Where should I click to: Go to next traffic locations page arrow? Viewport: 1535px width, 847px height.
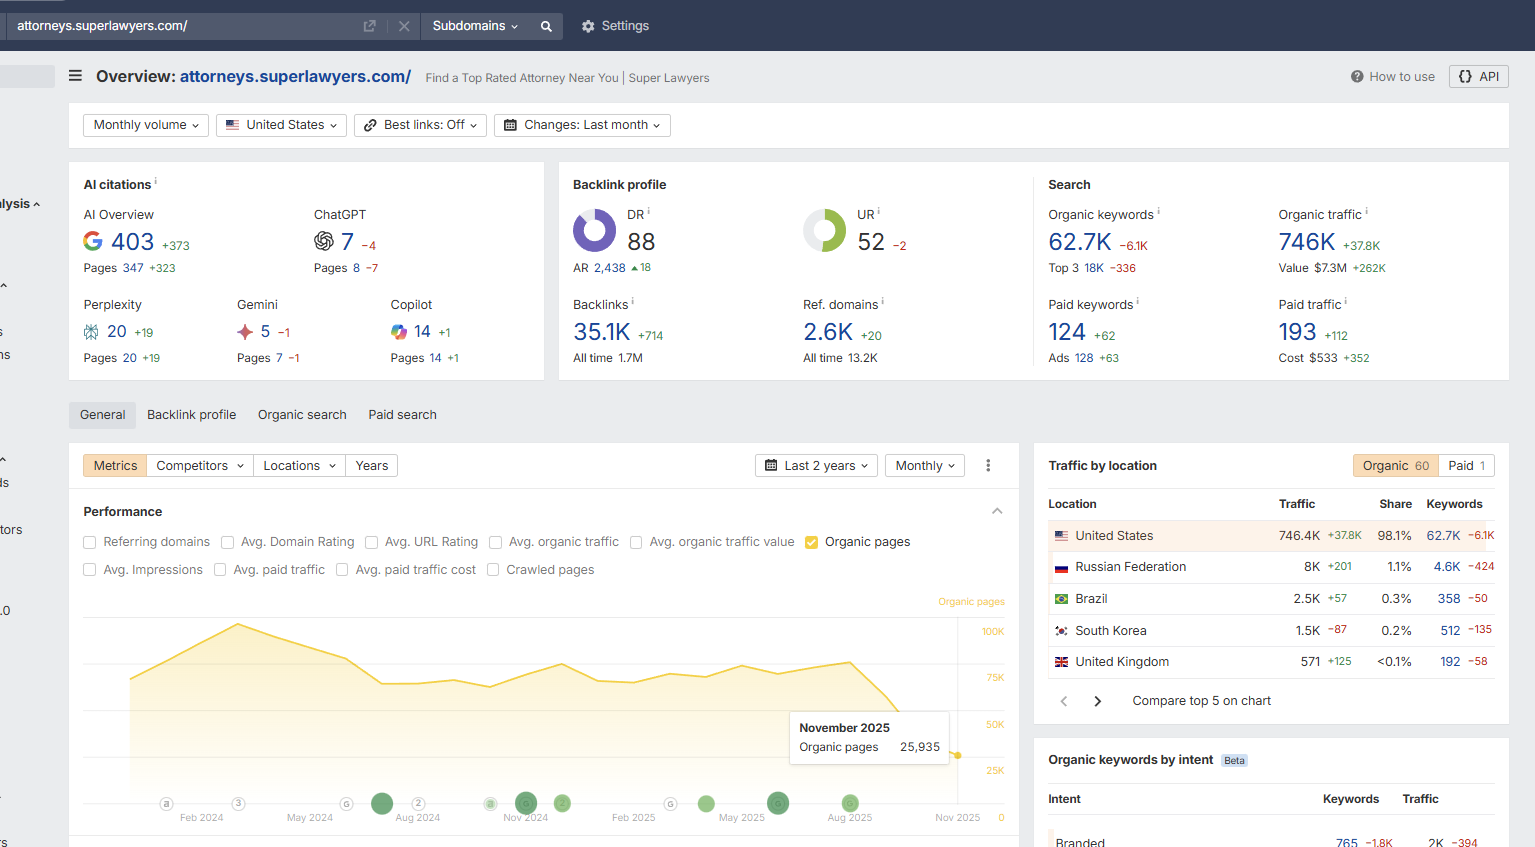tap(1097, 701)
